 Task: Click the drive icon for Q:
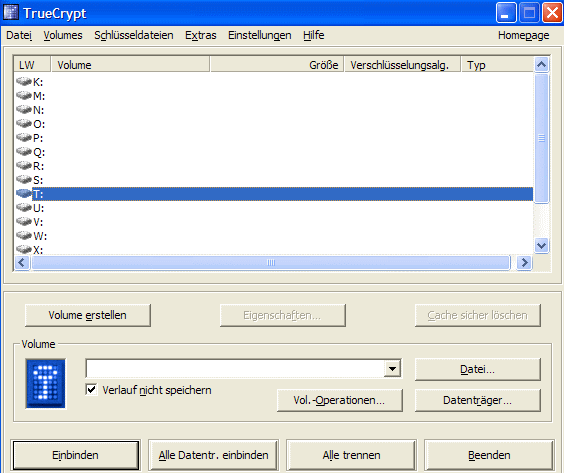point(24,152)
